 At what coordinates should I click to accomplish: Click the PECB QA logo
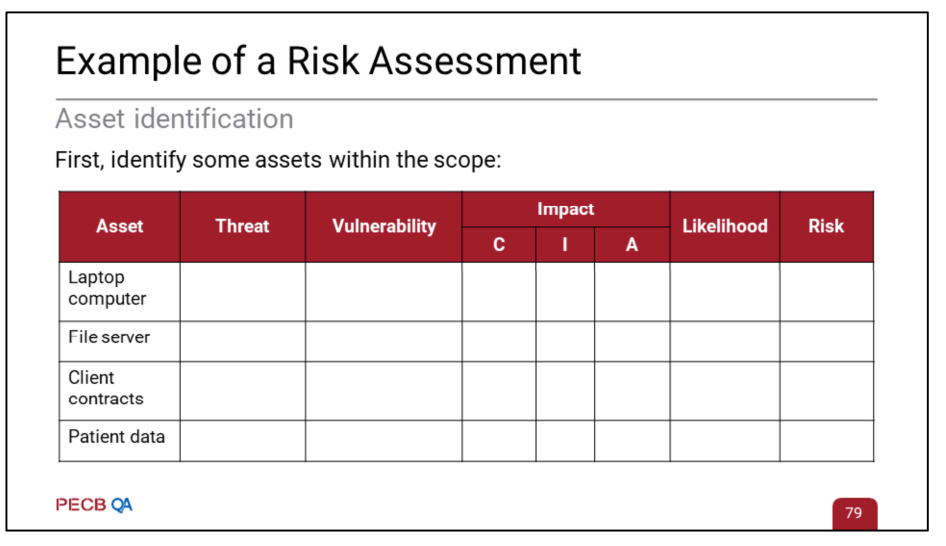(94, 504)
